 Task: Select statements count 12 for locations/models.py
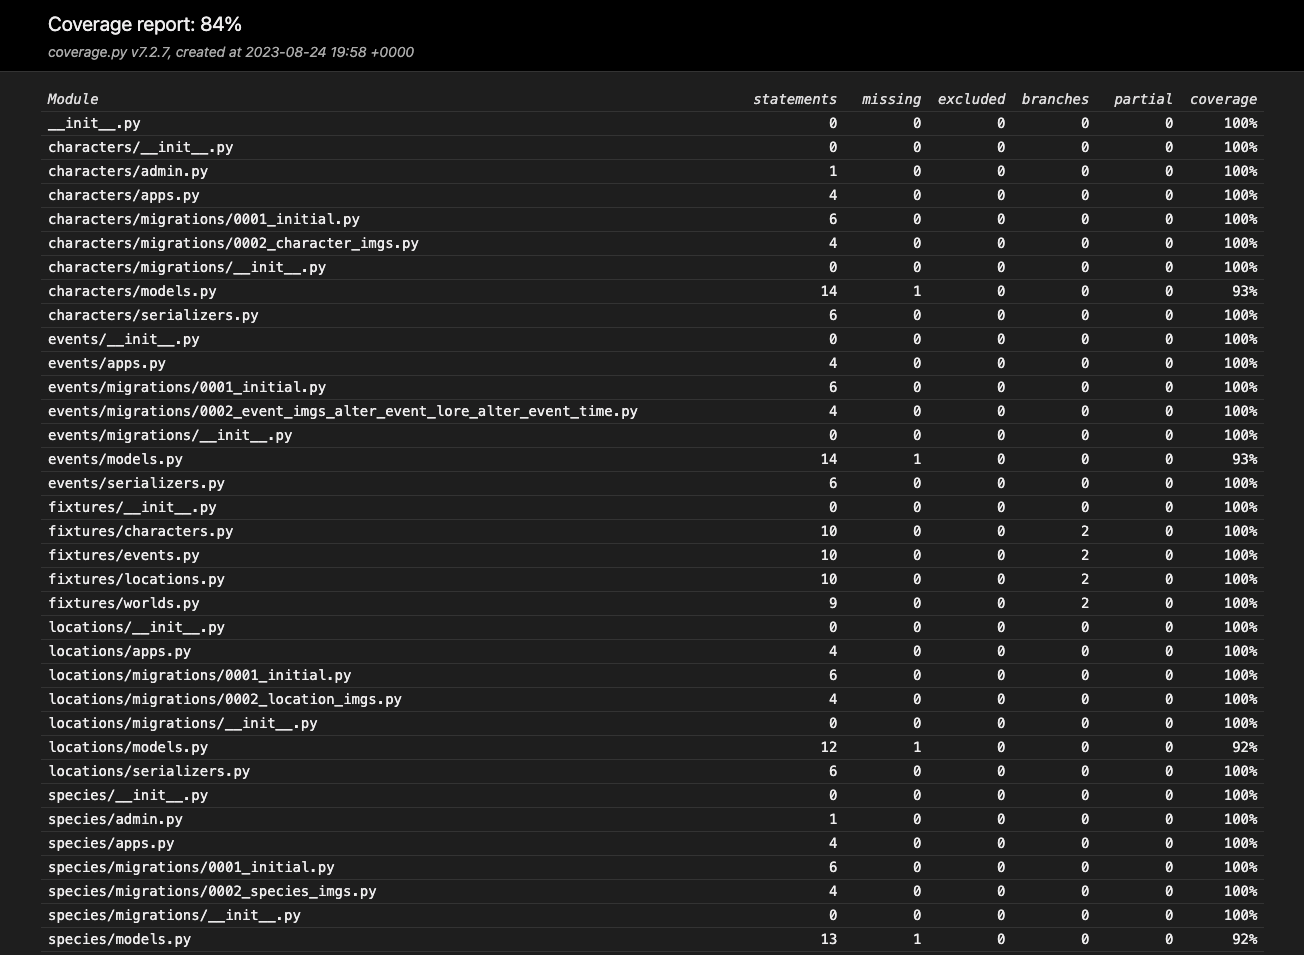point(829,747)
